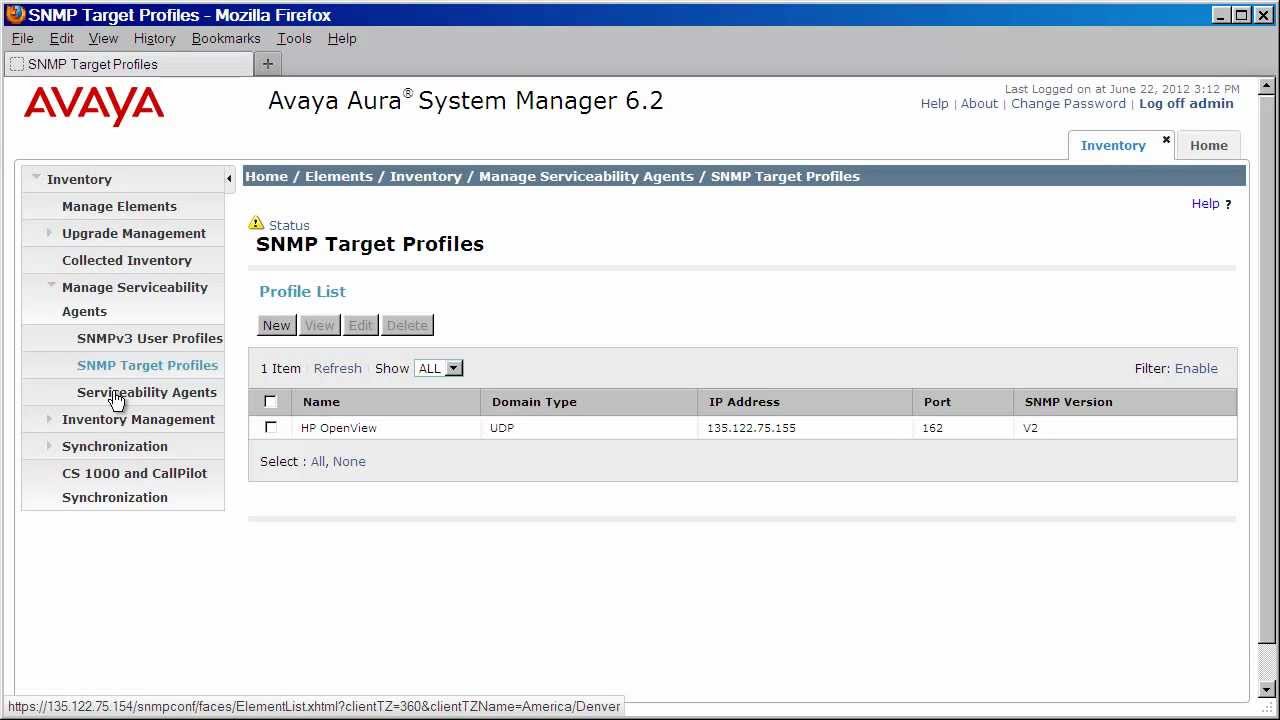Click the Help link below the breadcrumb
The image size is (1280, 720).
[x=1205, y=203]
